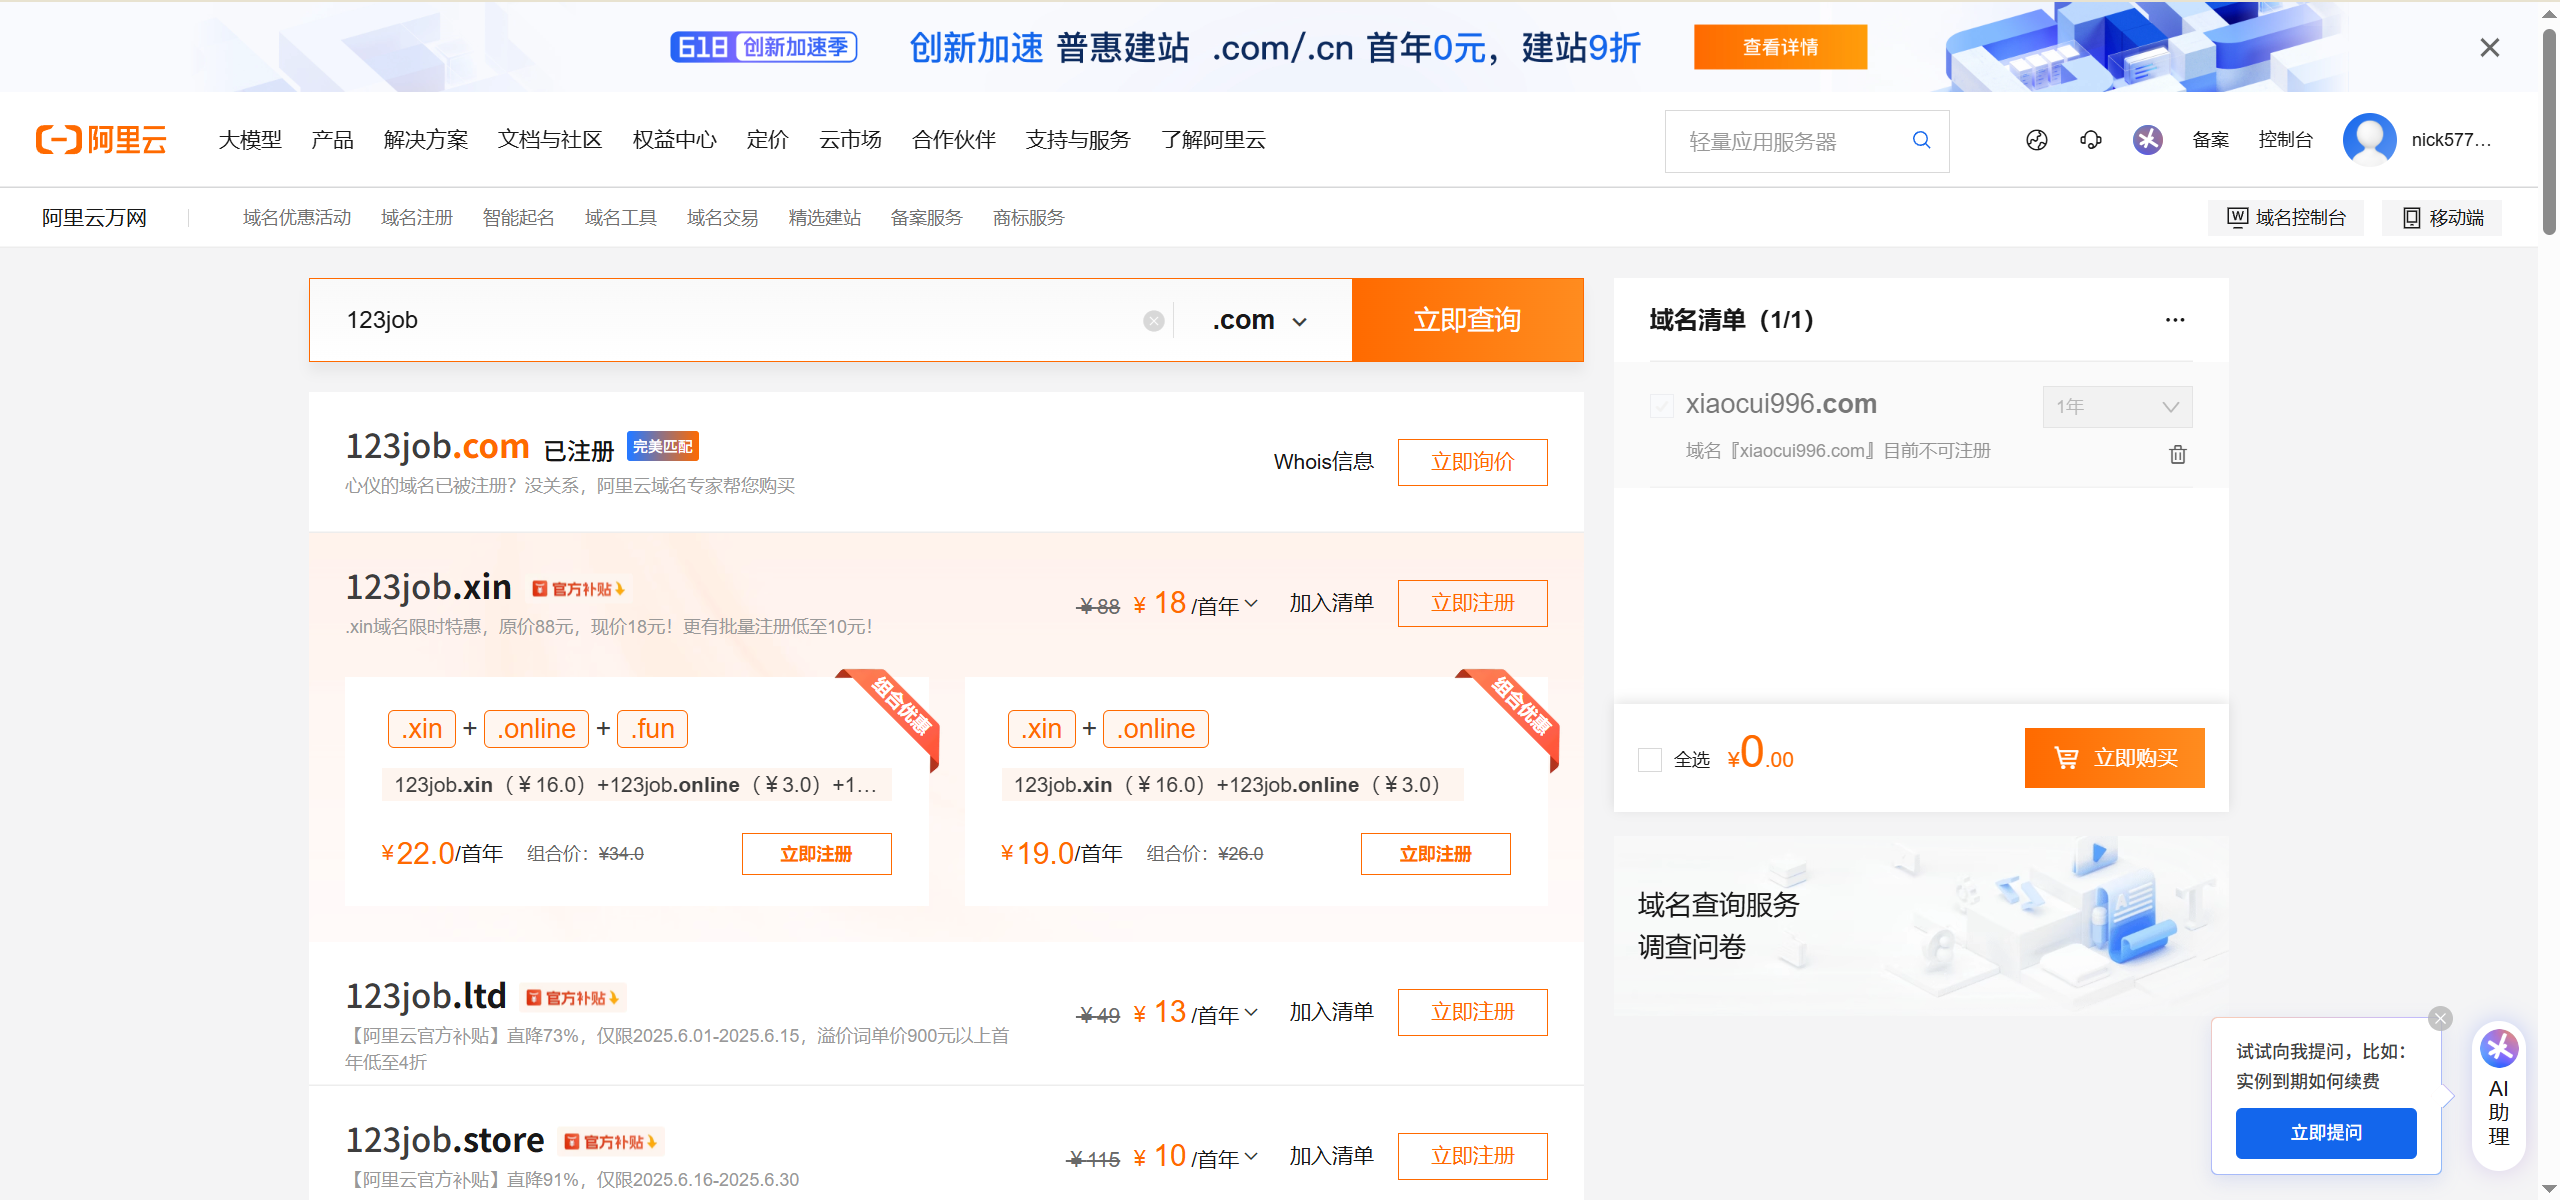
Task: Expand the 首年 price chevron for 123job.xin
Action: (x=1251, y=604)
